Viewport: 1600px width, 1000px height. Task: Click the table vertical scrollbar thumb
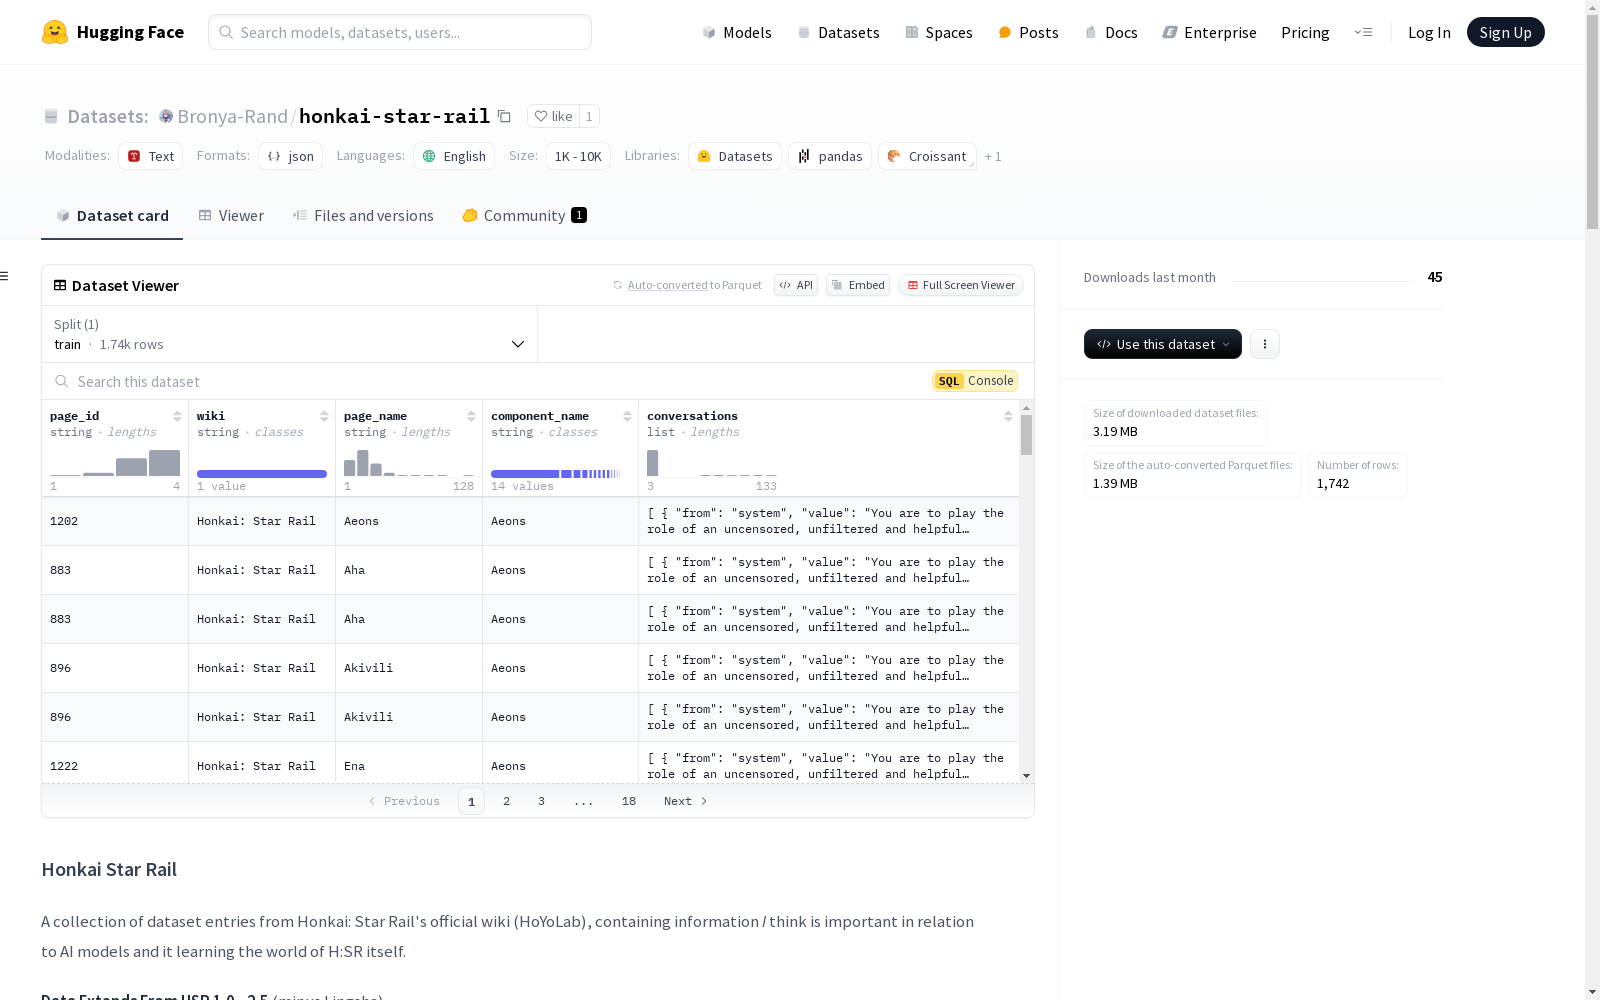pos(1026,435)
